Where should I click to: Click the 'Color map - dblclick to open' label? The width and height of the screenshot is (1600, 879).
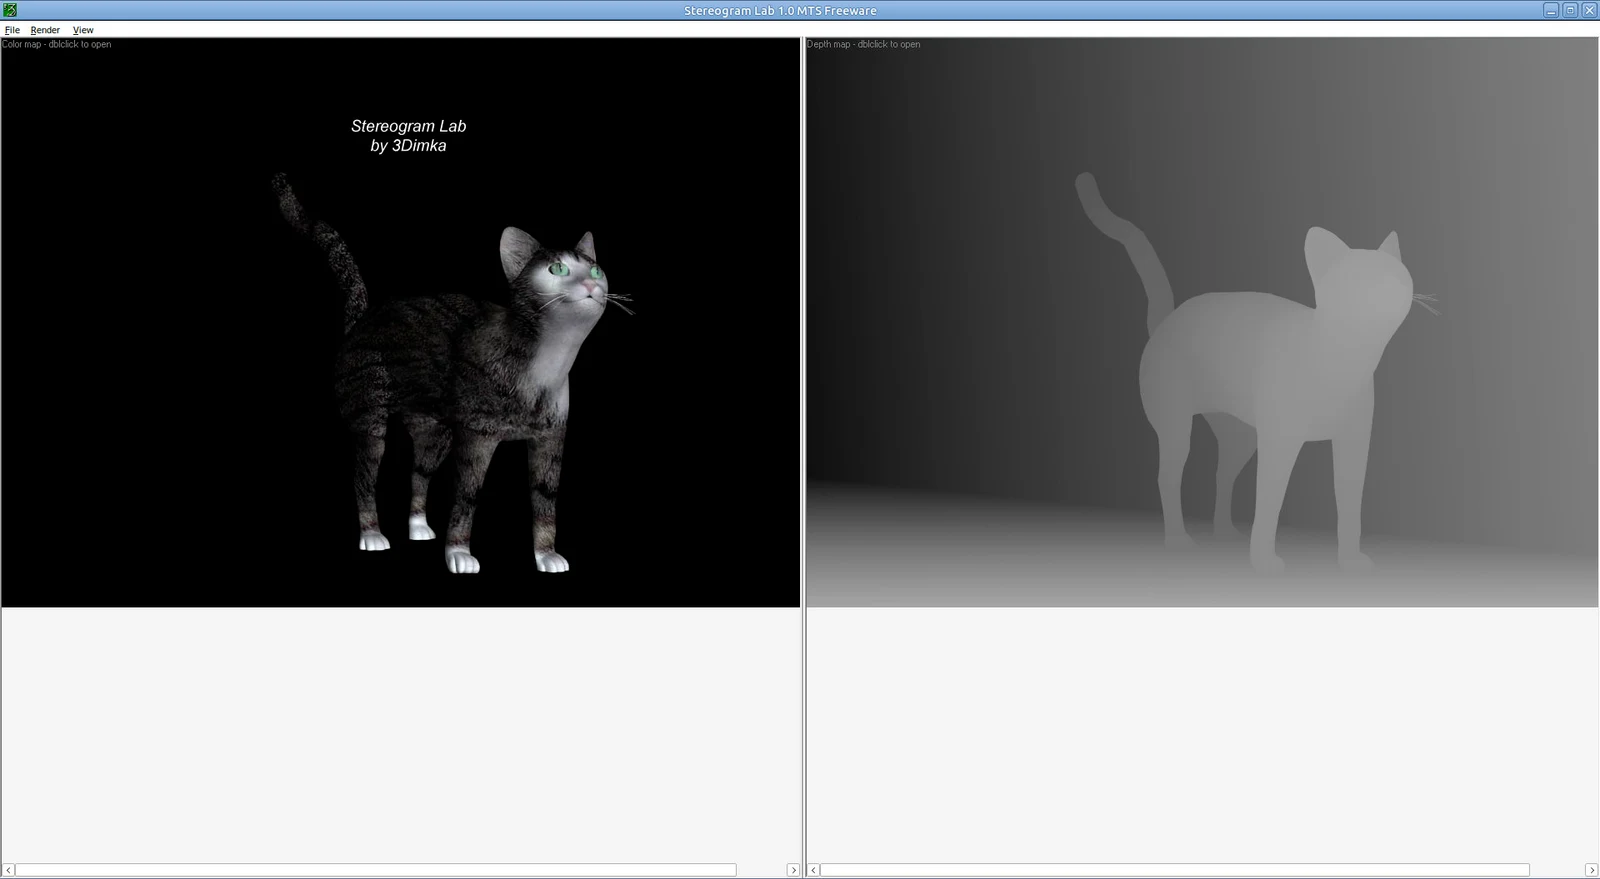[57, 44]
